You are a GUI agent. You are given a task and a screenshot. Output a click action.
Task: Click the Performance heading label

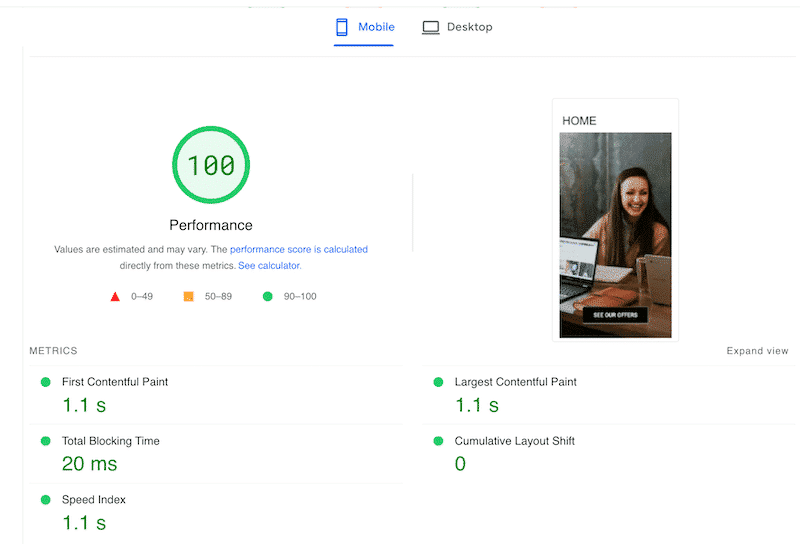pos(211,225)
